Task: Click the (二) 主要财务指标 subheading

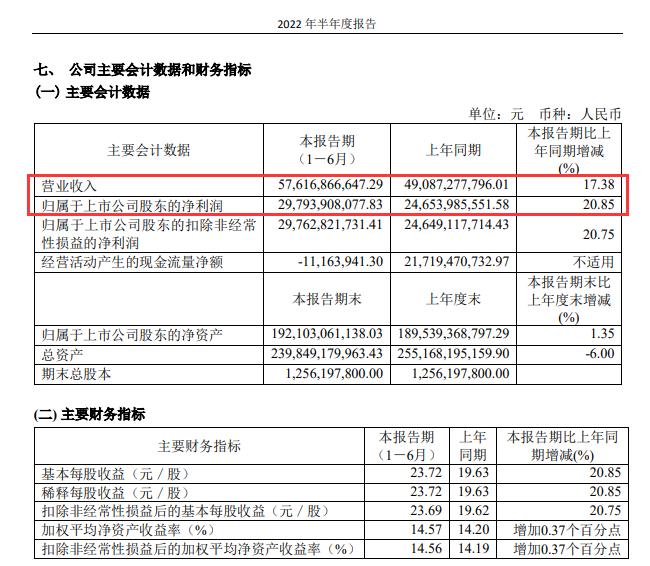Action: (92, 414)
